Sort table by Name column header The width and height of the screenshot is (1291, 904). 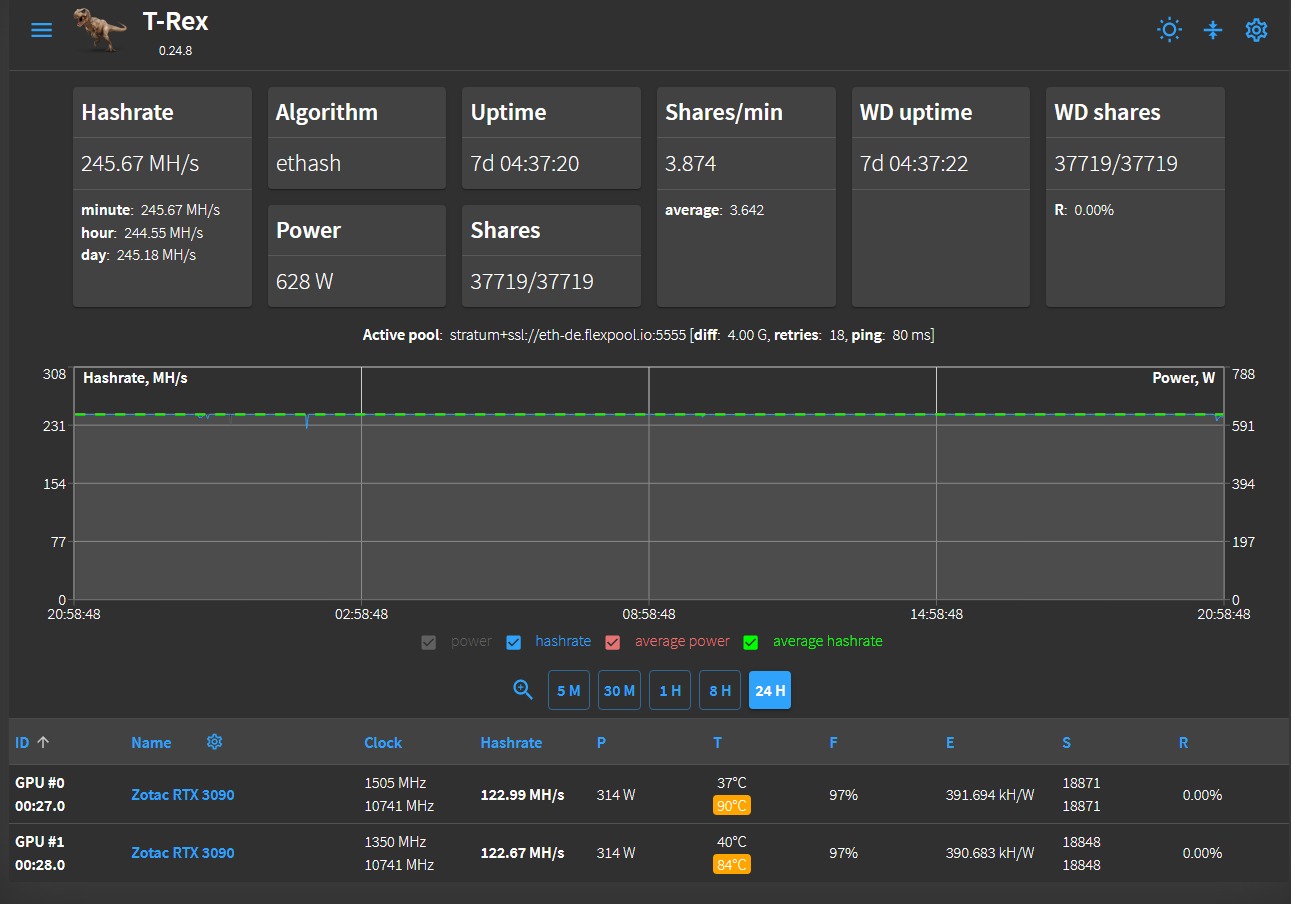point(151,743)
